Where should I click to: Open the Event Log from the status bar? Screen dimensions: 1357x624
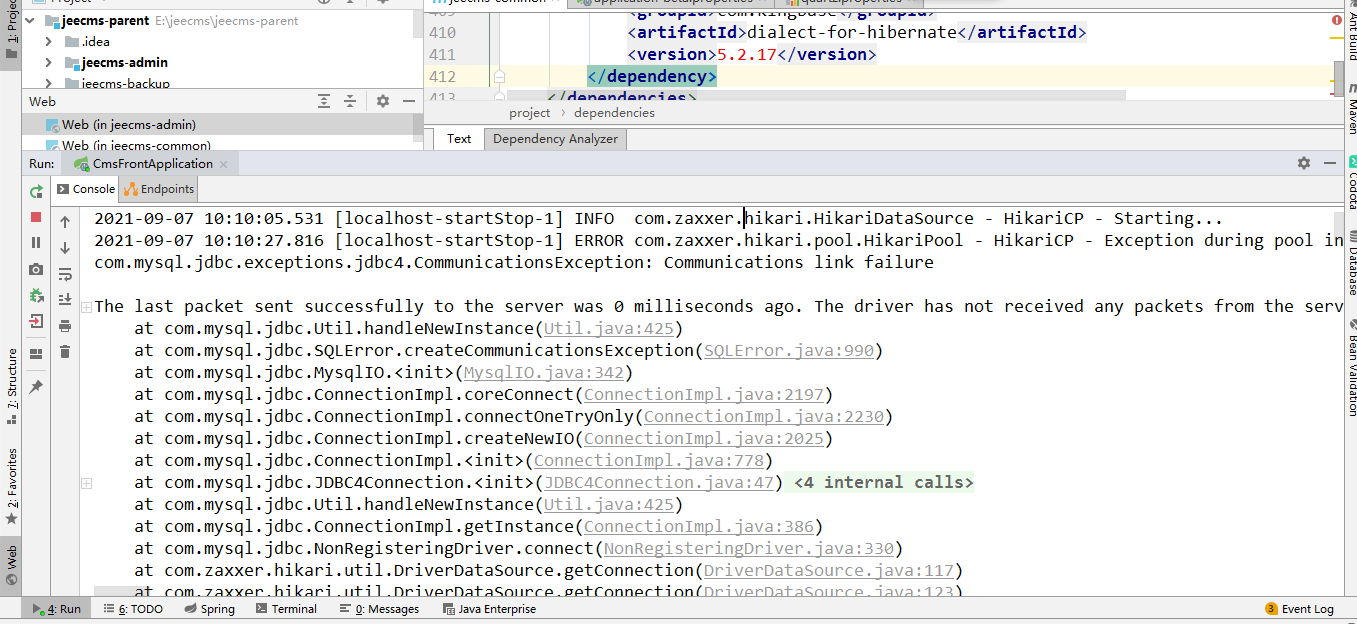point(1299,609)
